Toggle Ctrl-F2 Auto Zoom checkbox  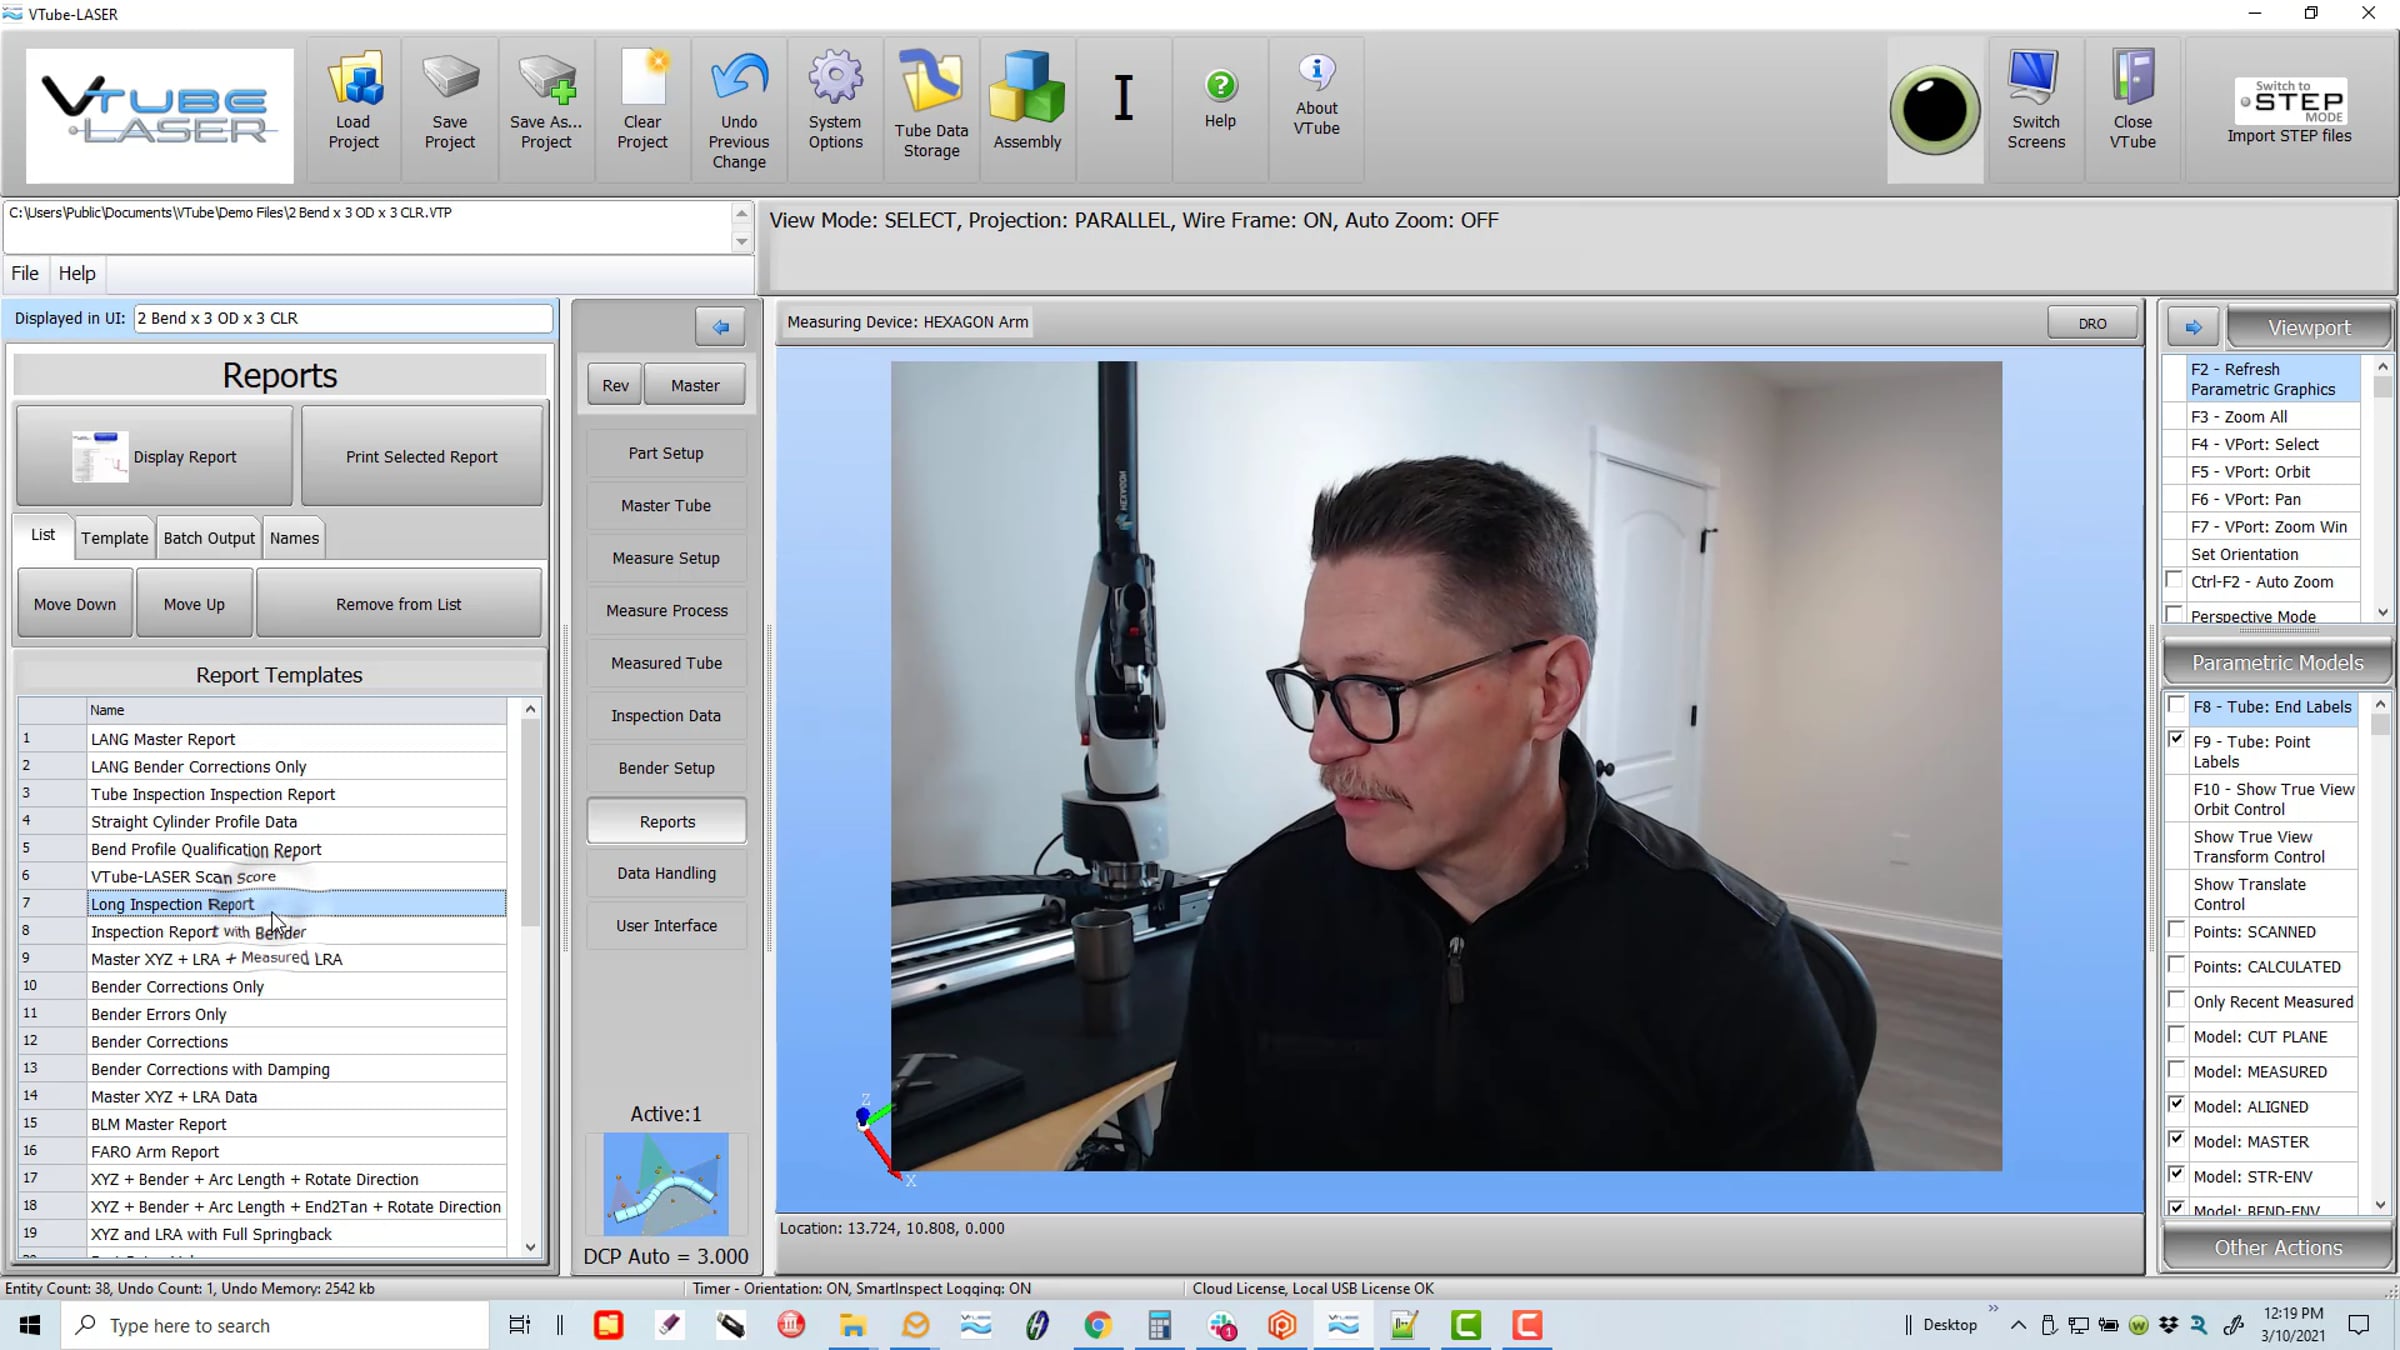point(2174,580)
